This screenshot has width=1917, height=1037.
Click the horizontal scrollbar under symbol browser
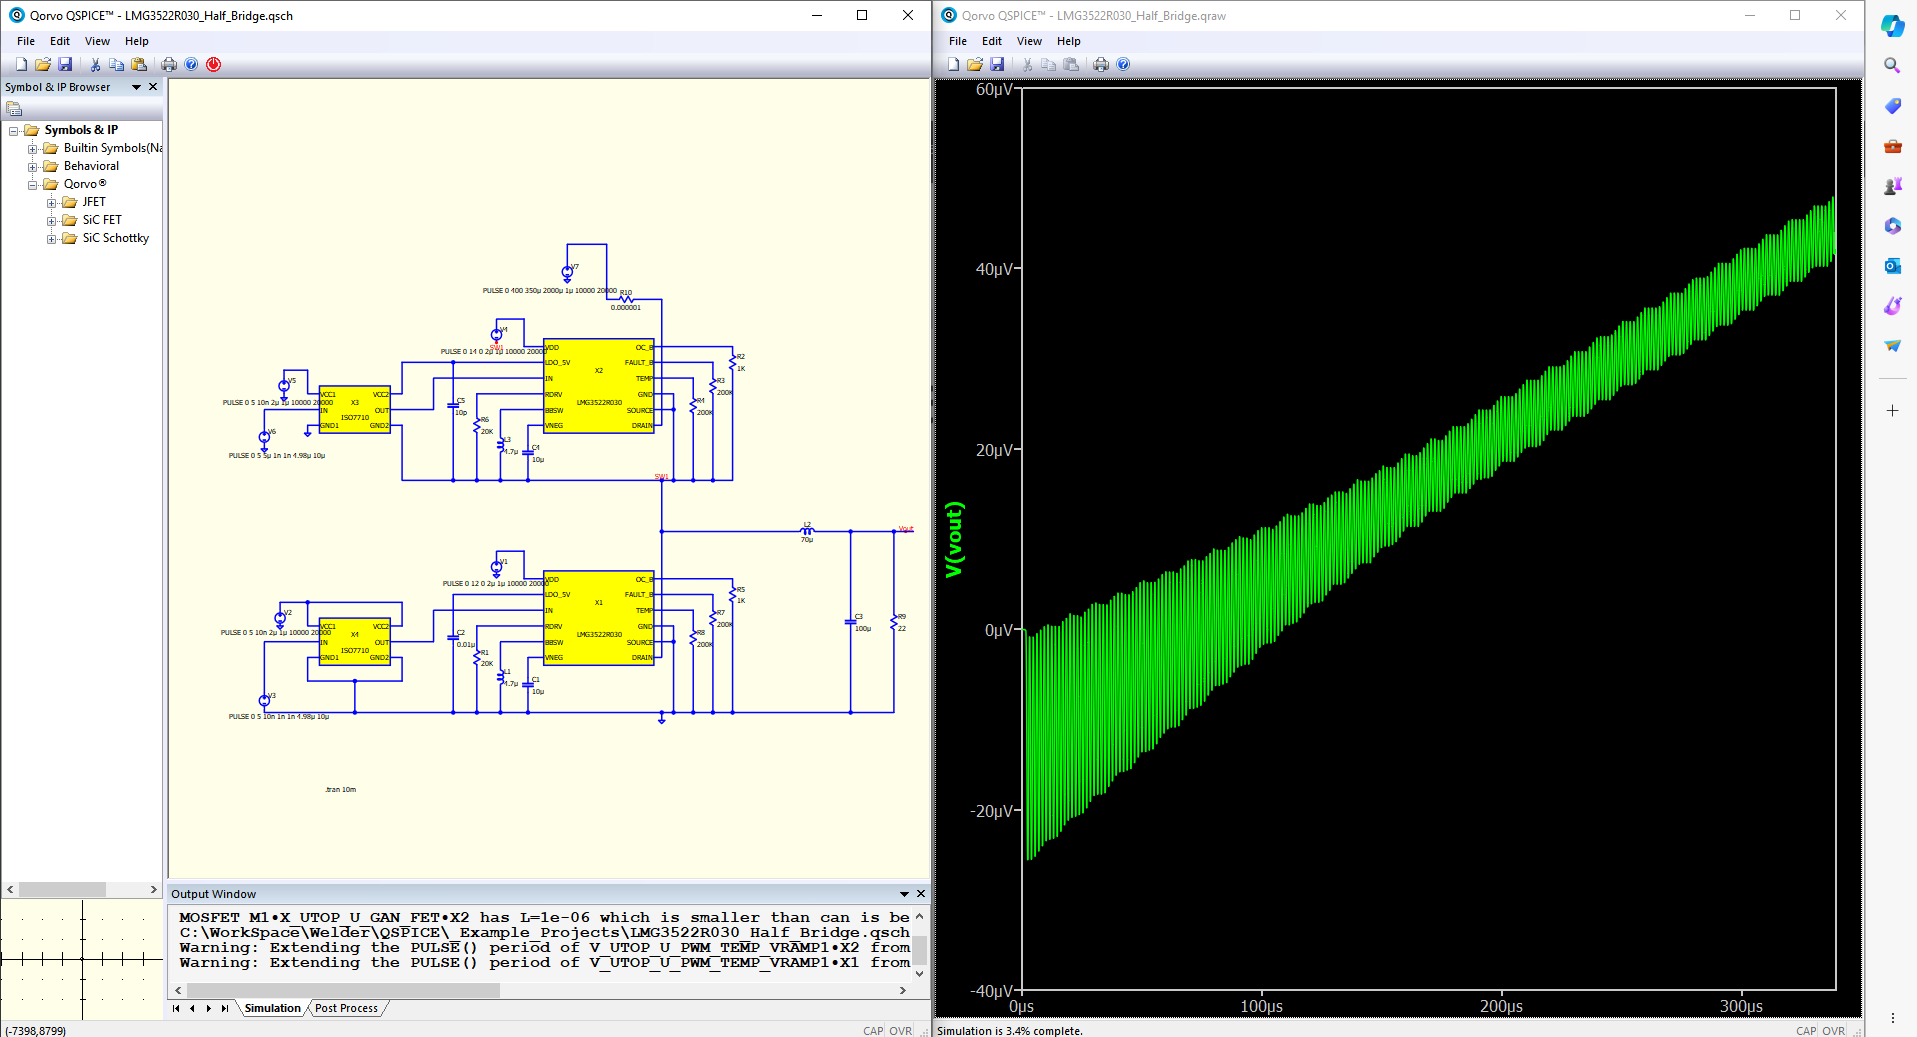tap(82, 889)
